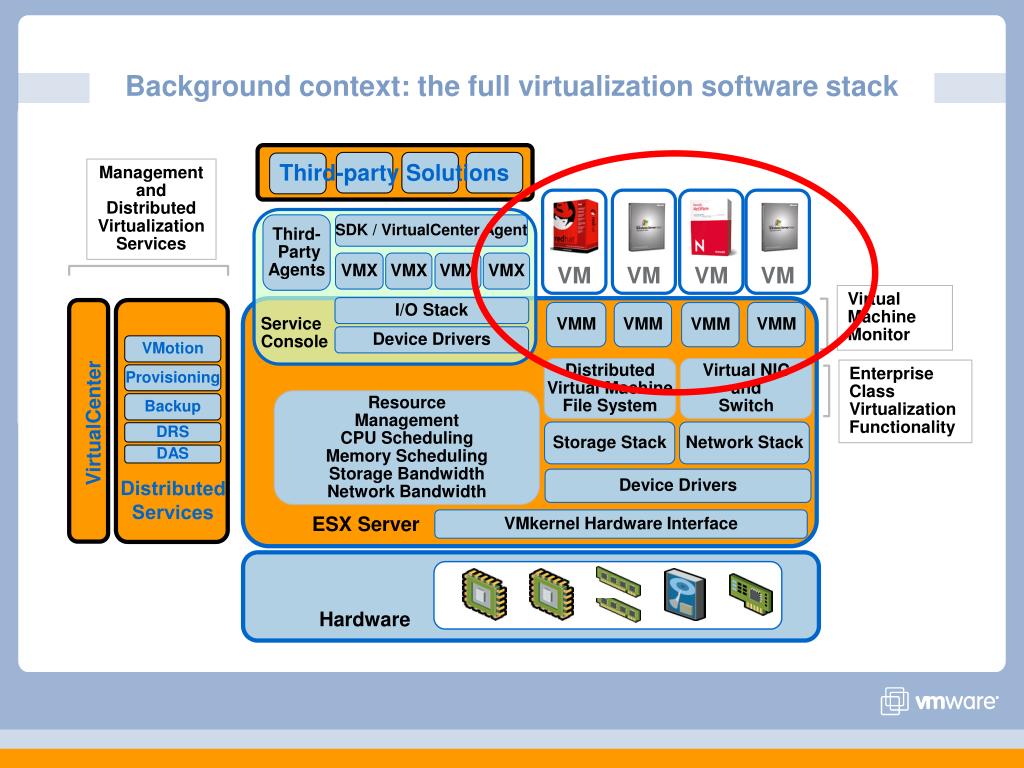Image resolution: width=1024 pixels, height=768 pixels.
Task: Click the vertical VirtualCenter bar
Action: coord(89,421)
